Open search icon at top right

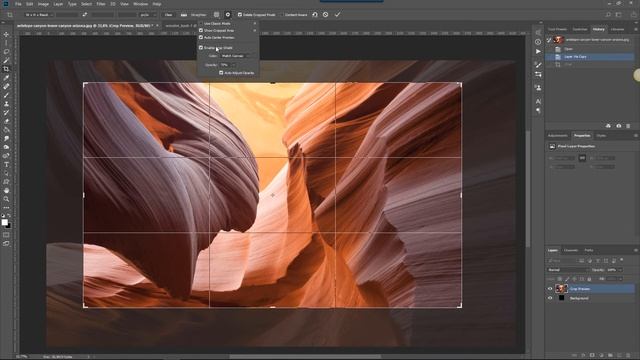click(x=608, y=15)
